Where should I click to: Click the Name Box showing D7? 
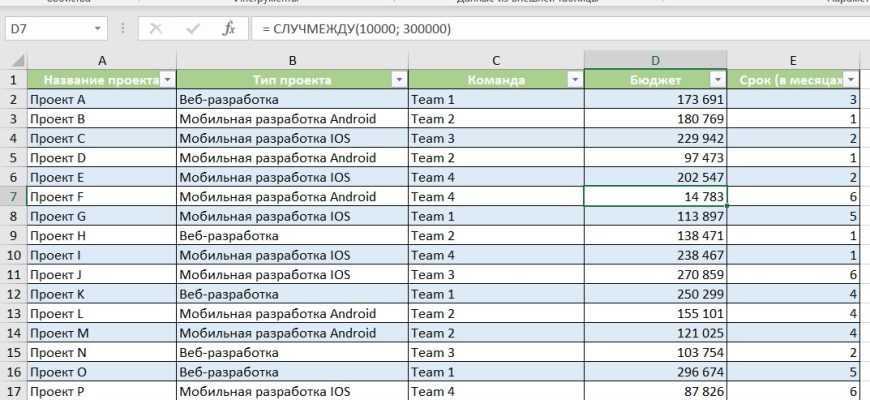[x=45, y=29]
